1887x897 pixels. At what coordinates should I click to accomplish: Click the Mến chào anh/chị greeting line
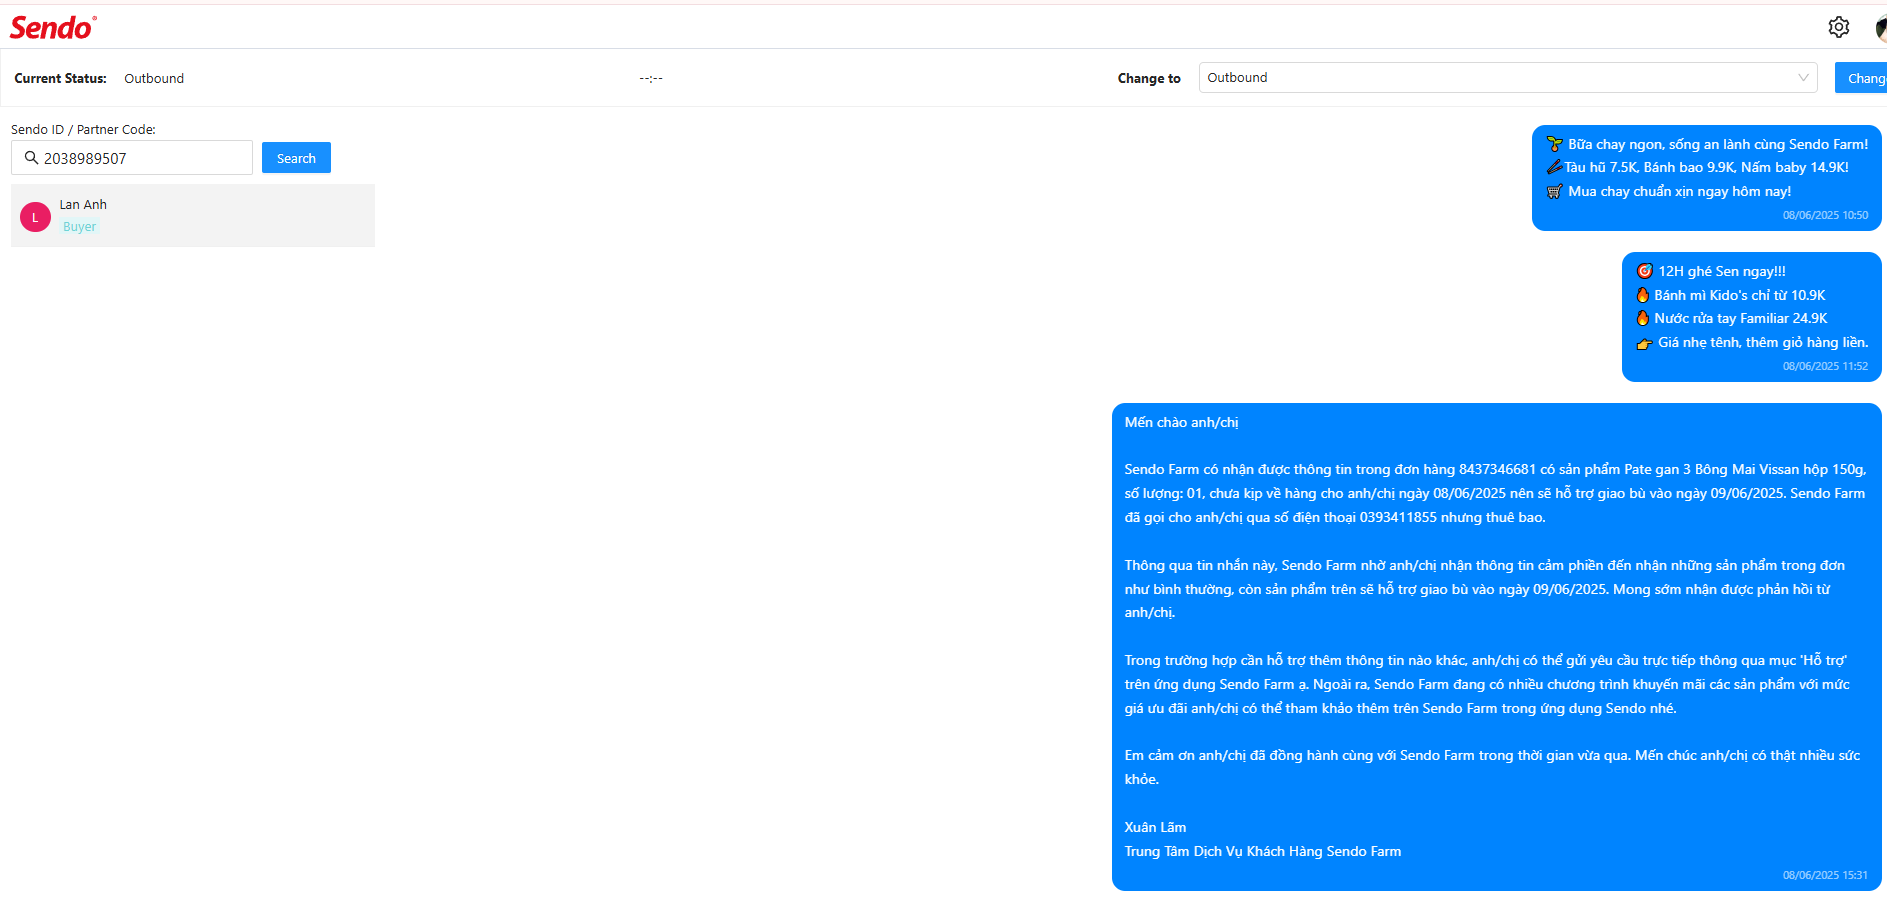click(x=1181, y=422)
